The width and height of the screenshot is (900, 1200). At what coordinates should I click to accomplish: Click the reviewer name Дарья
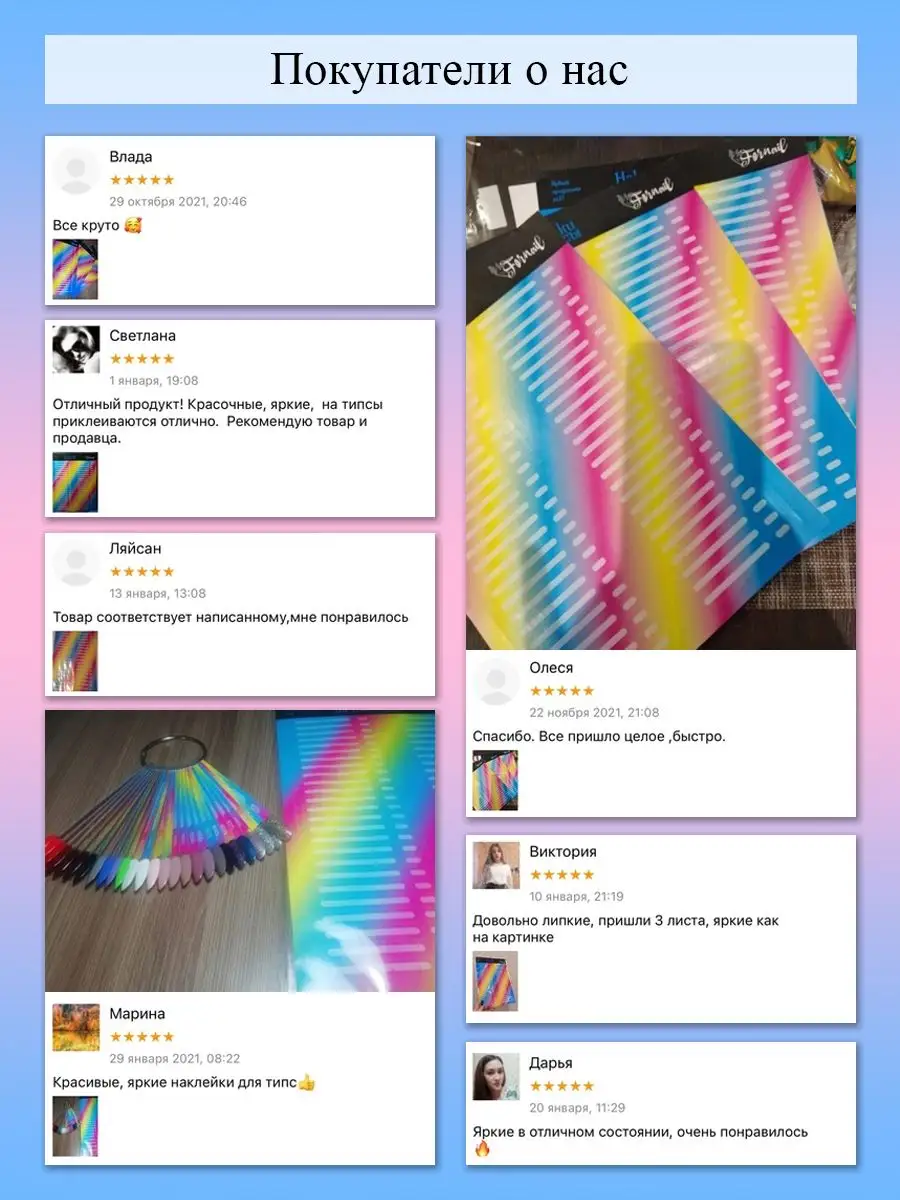(x=551, y=1063)
